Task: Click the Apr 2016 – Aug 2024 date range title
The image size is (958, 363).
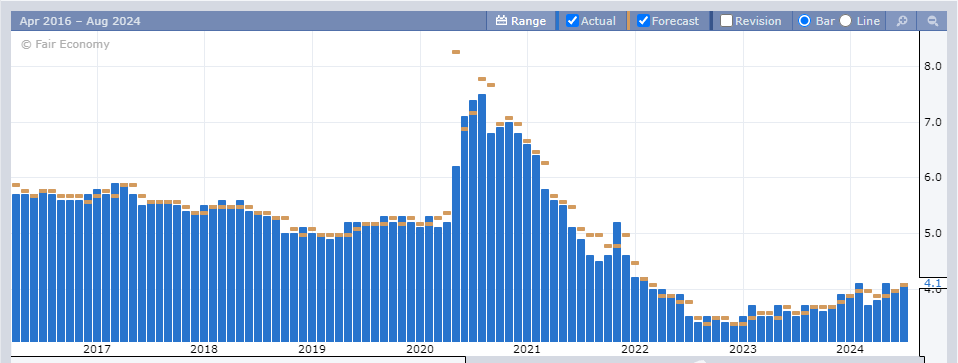Action: pos(80,21)
